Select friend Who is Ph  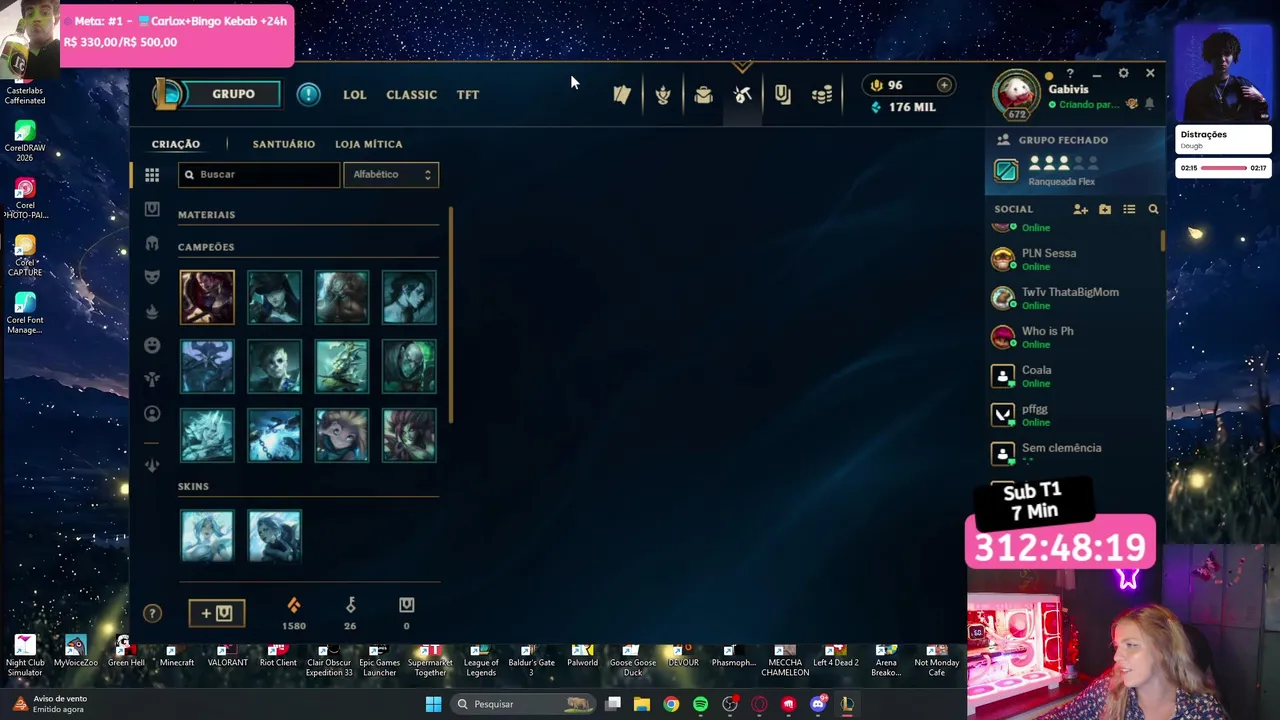click(x=1074, y=337)
